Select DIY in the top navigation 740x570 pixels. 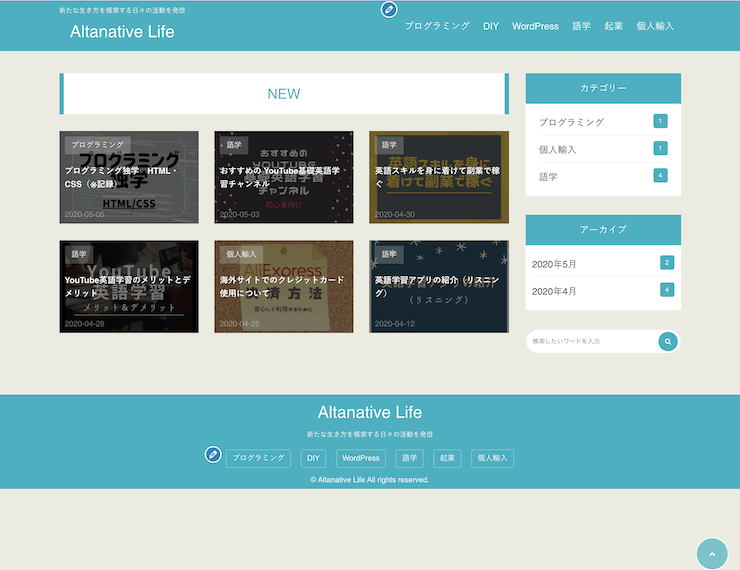coord(491,26)
